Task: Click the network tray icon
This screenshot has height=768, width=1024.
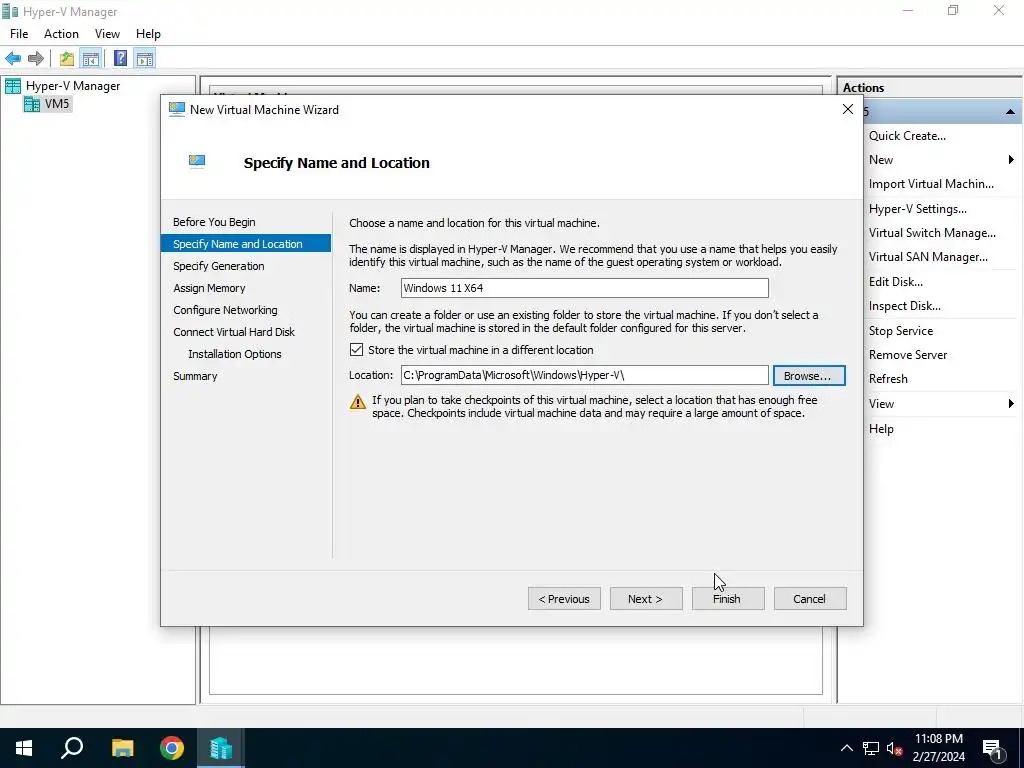Action: [871, 748]
